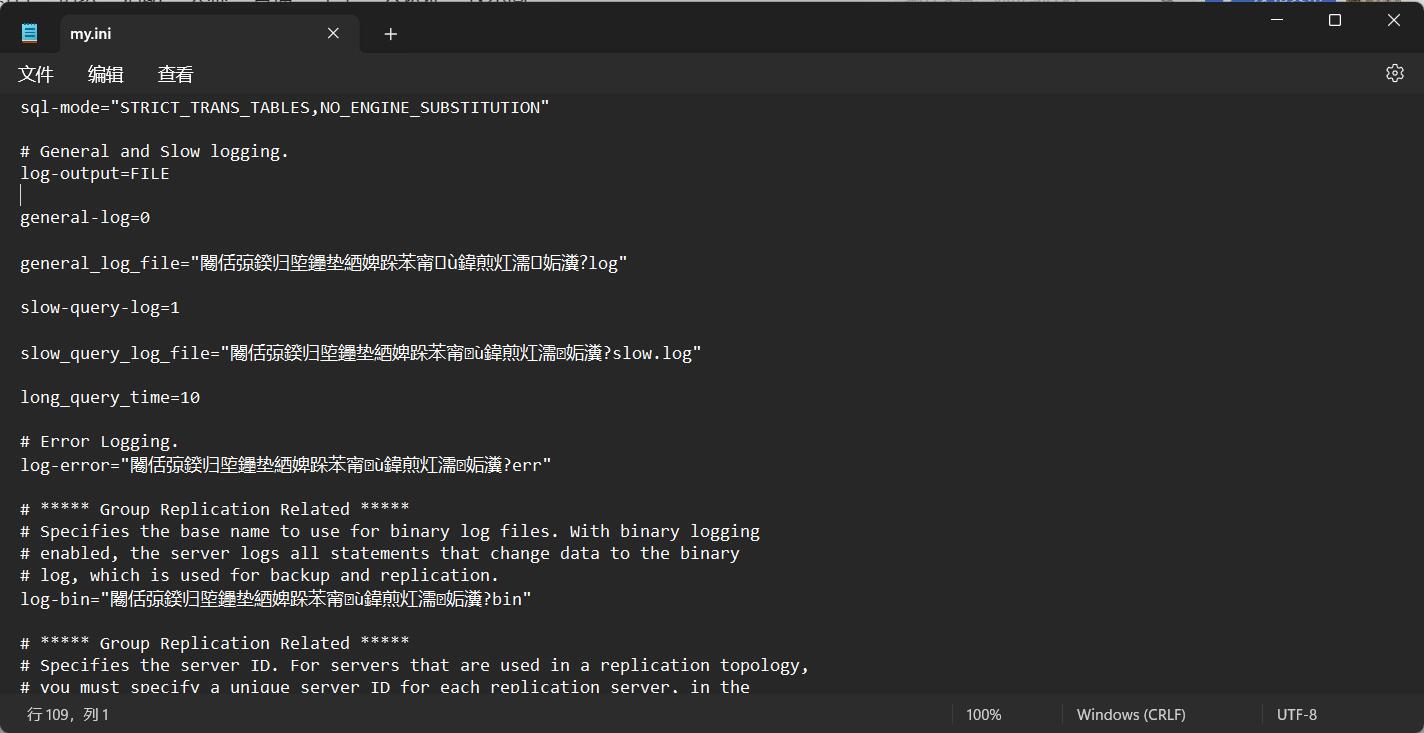
Task: Click the slow_query_log_file line
Action: [361, 353]
